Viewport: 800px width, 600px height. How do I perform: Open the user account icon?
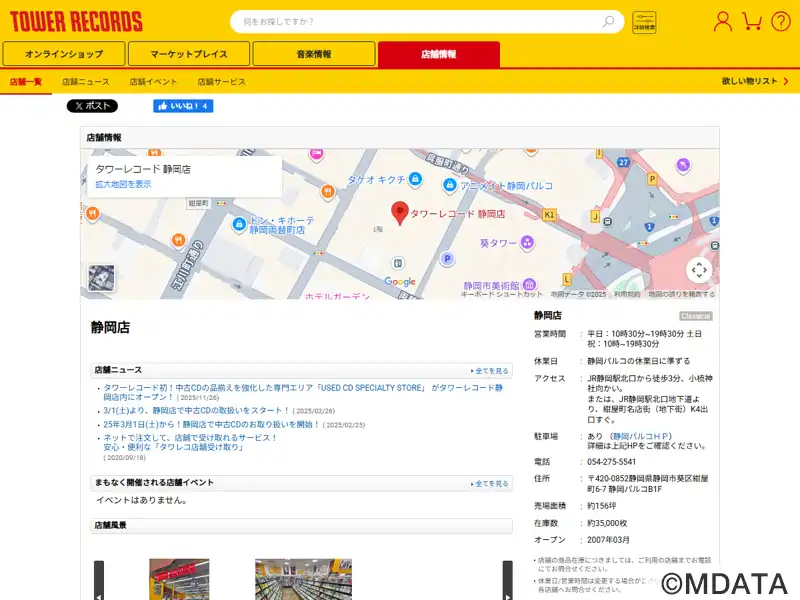722,21
